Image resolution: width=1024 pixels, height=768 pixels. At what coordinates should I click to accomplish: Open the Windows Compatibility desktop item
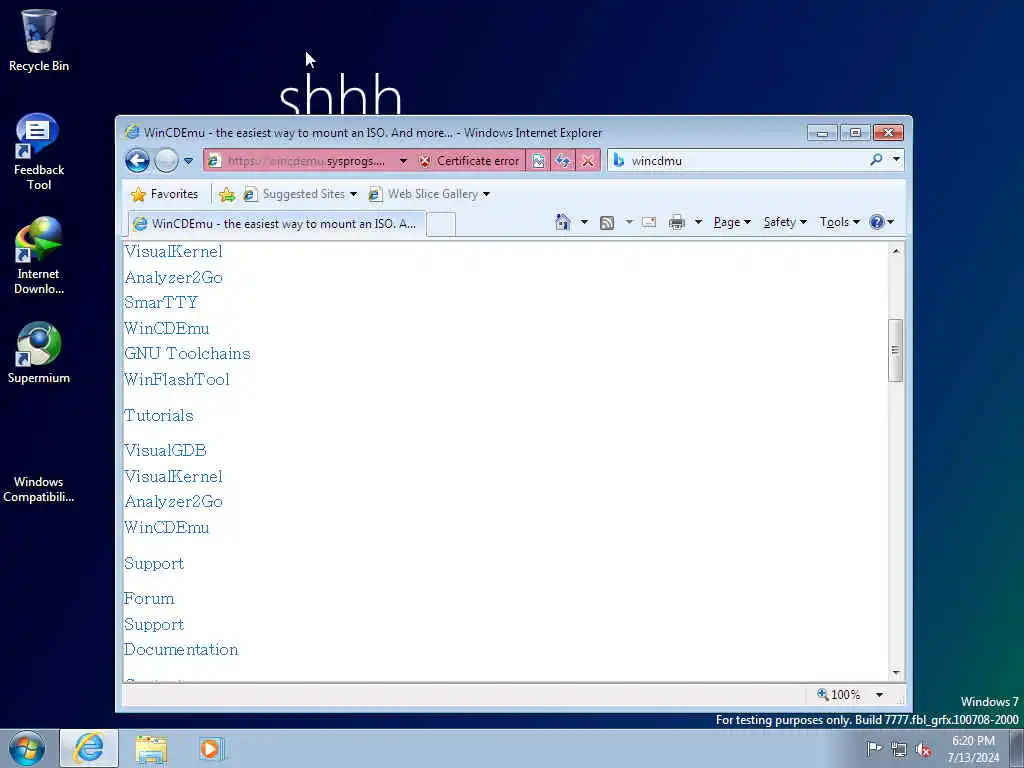tap(39, 490)
